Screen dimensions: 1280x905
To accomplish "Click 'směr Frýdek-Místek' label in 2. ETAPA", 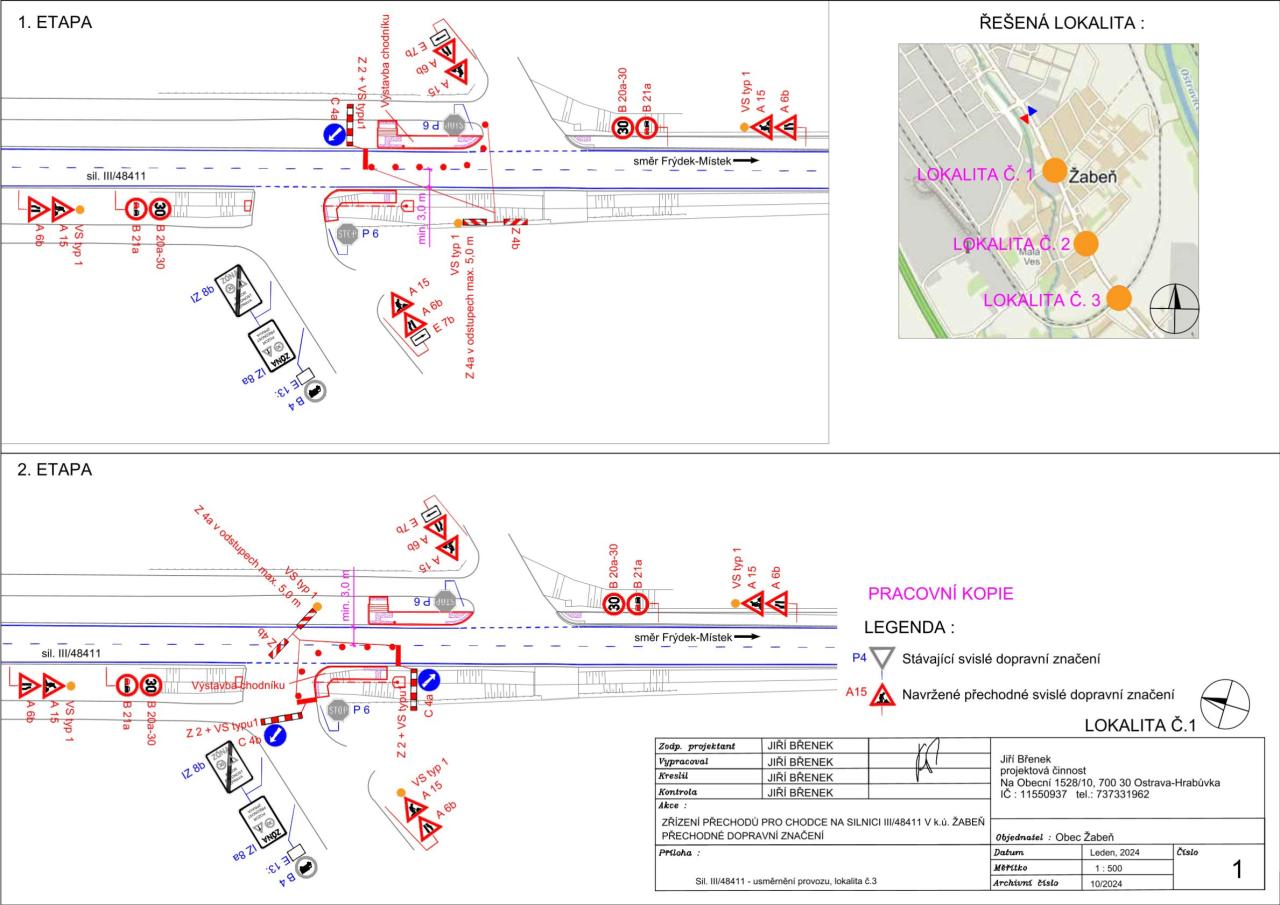I will 684,637.
